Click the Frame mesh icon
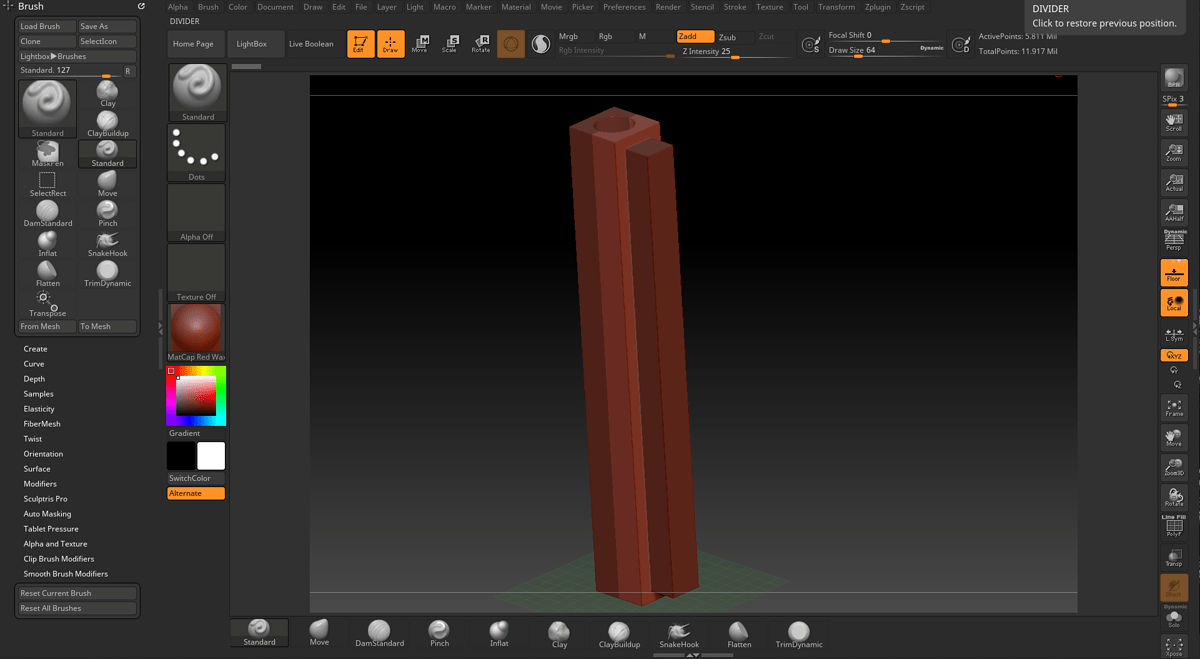 point(1174,407)
